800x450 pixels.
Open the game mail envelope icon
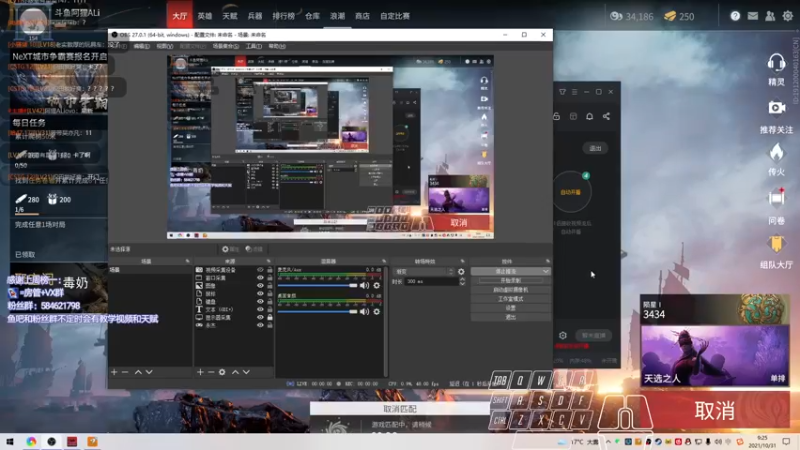coord(753,16)
